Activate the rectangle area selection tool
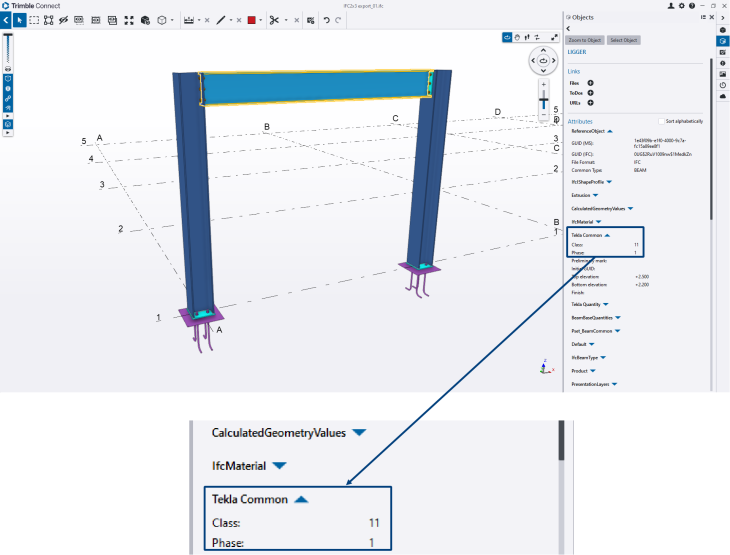730x555 pixels. pyautogui.click(x=34, y=20)
